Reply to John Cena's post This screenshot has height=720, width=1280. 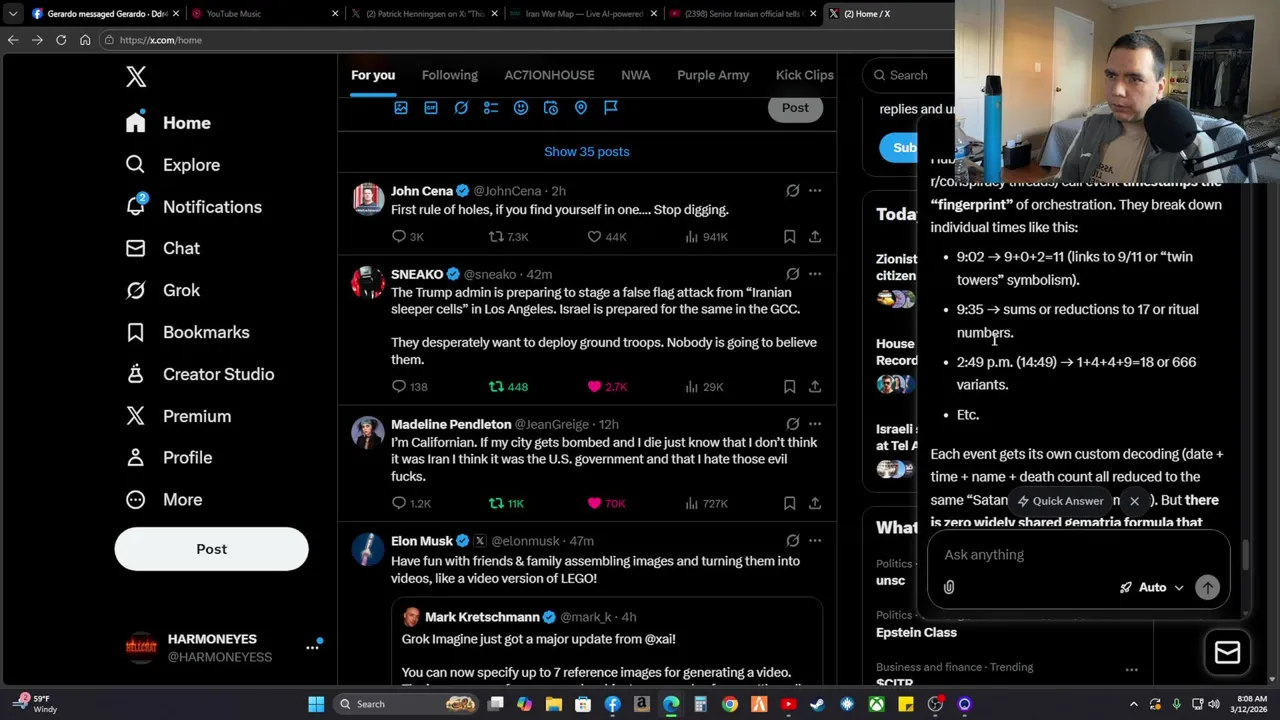(408, 237)
